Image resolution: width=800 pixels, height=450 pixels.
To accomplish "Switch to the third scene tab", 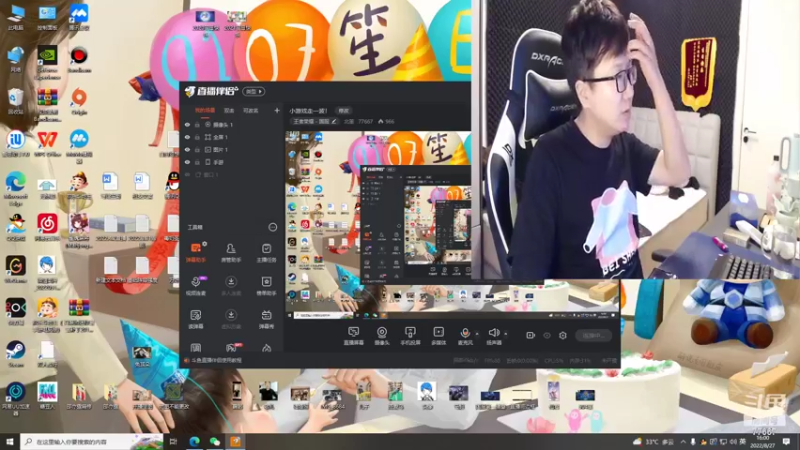I will pyautogui.click(x=251, y=111).
